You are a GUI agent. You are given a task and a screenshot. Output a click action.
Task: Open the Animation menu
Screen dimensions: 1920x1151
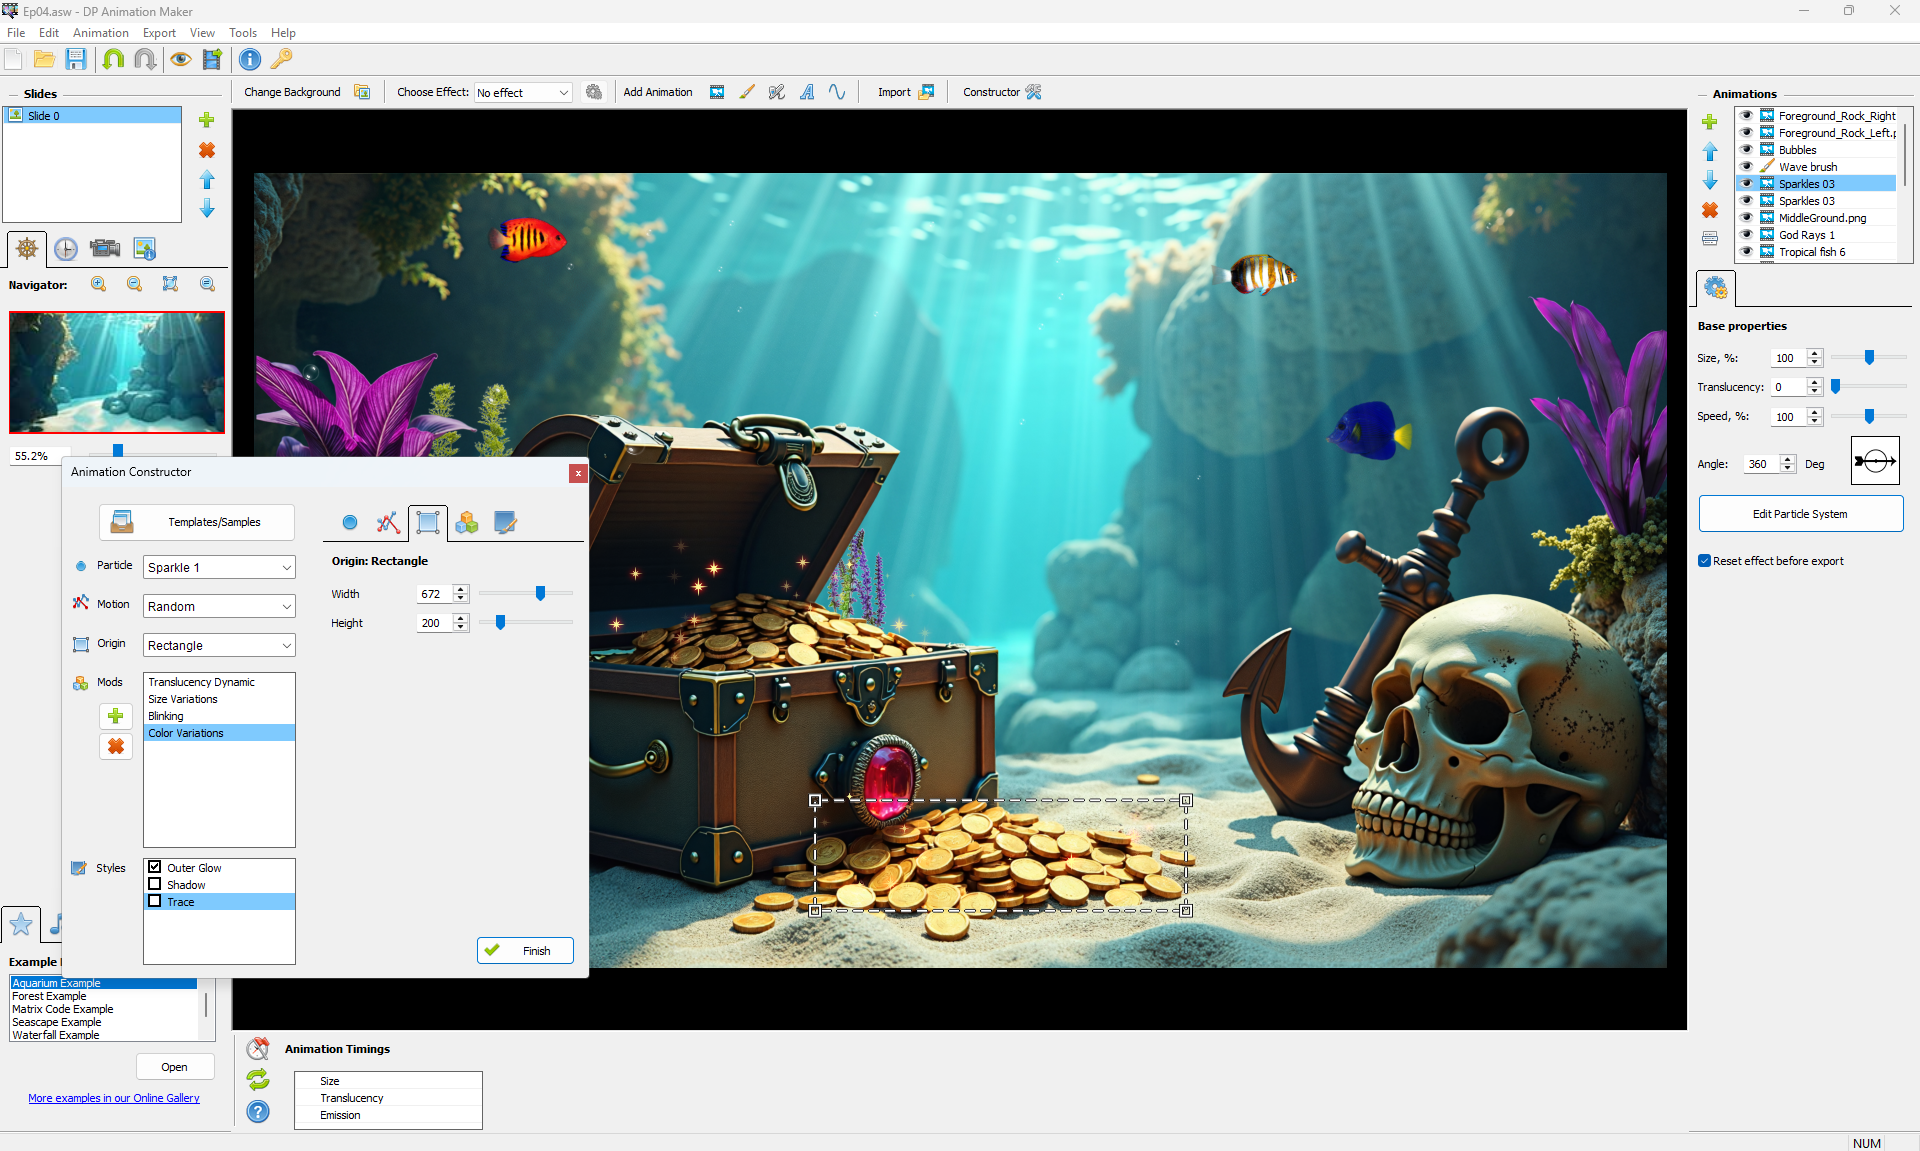tap(100, 33)
